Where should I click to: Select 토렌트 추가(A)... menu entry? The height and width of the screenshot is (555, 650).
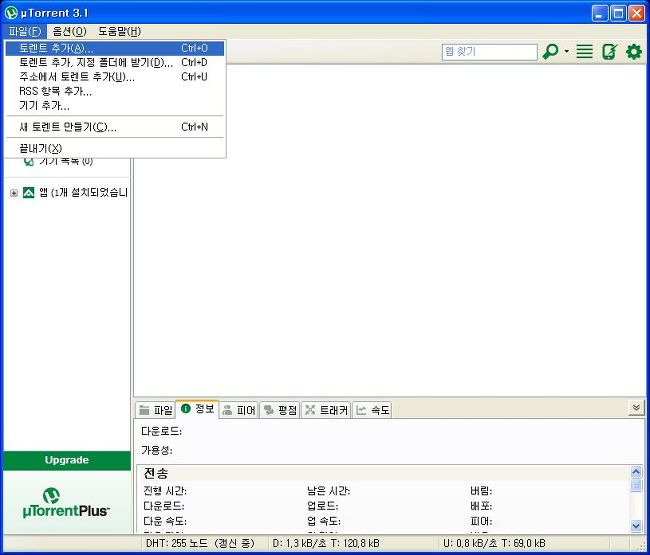pyautogui.click(x=115, y=48)
